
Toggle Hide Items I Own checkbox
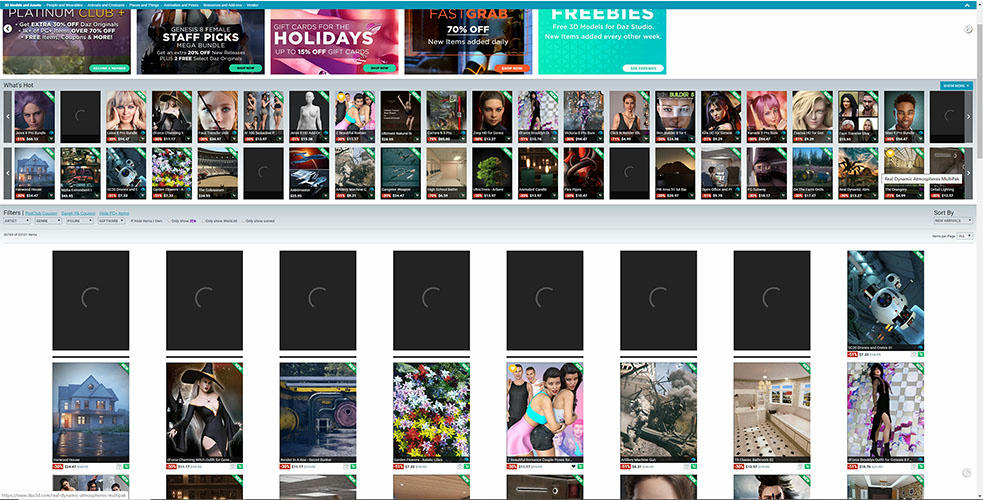click(133, 220)
